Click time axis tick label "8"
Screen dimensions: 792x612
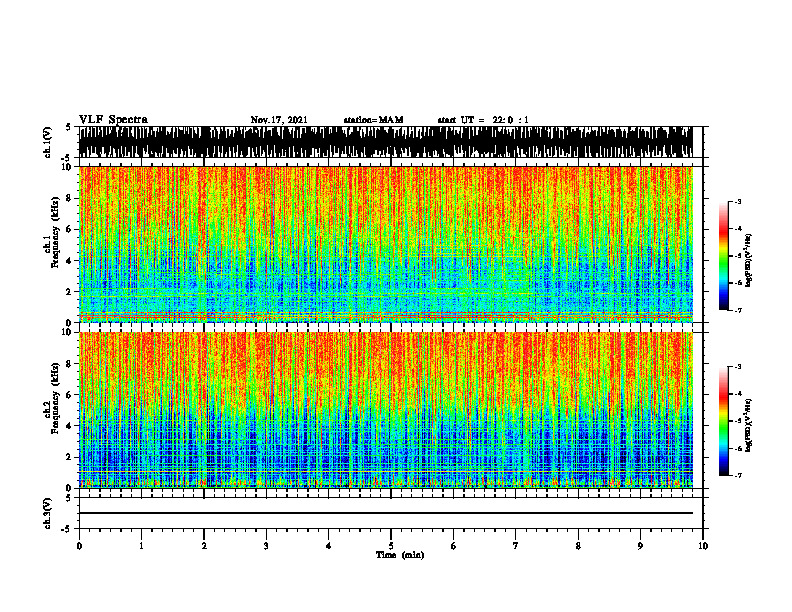tap(578, 546)
